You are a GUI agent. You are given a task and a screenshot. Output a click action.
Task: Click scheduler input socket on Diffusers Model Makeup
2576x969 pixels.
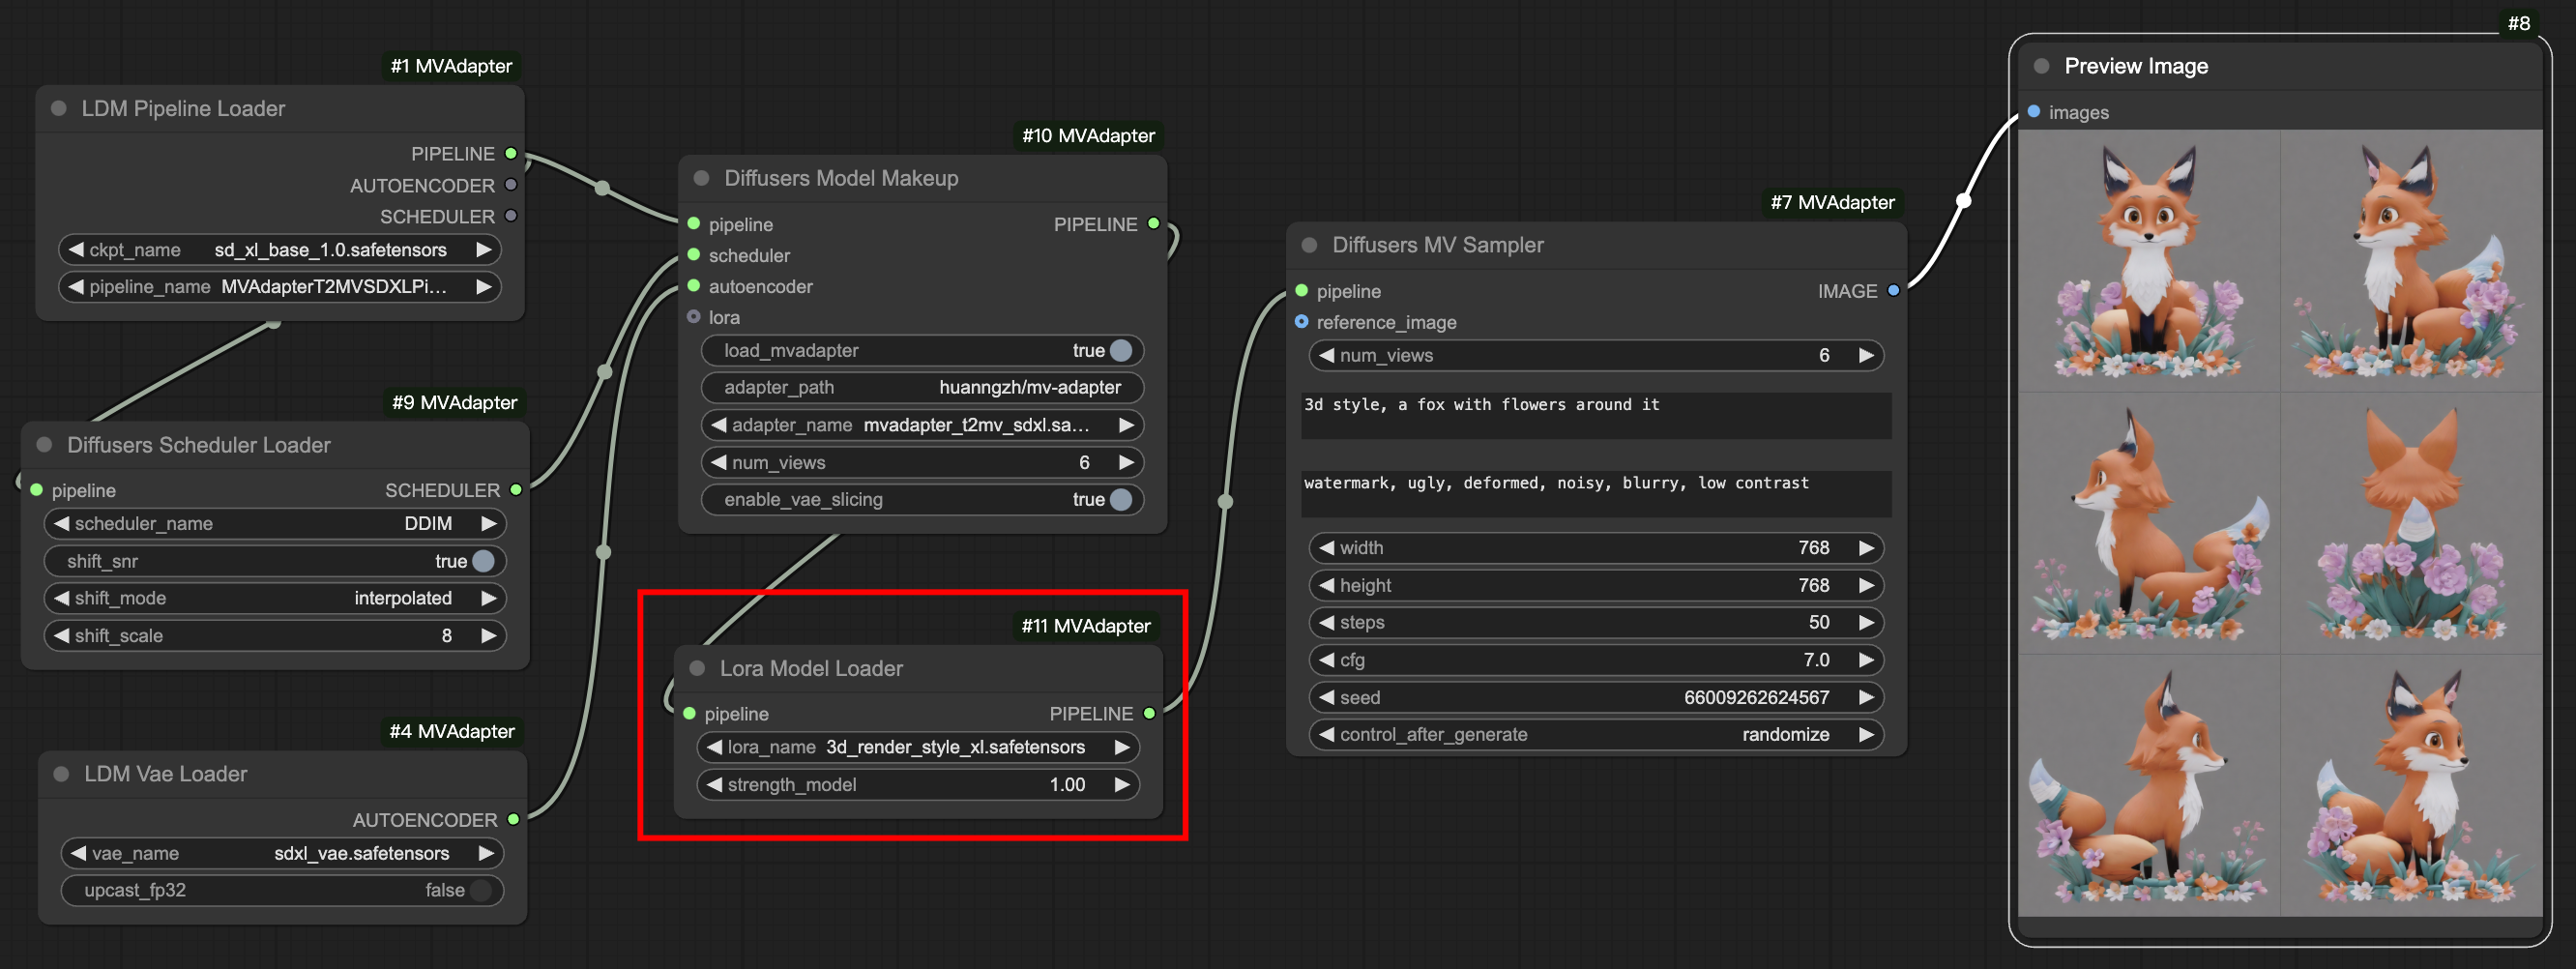click(694, 255)
